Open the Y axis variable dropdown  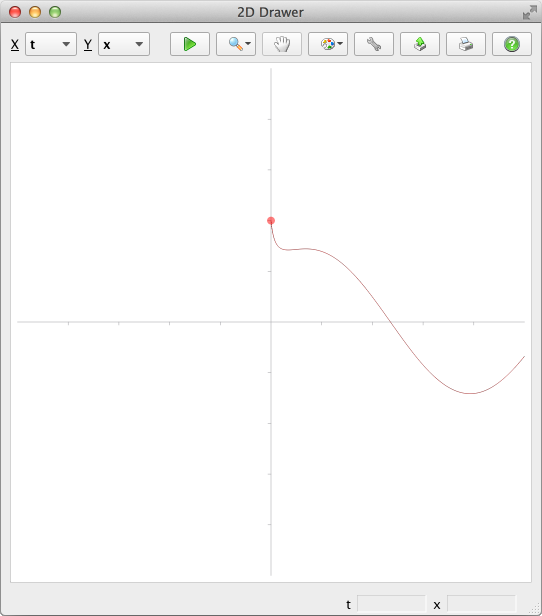[124, 44]
